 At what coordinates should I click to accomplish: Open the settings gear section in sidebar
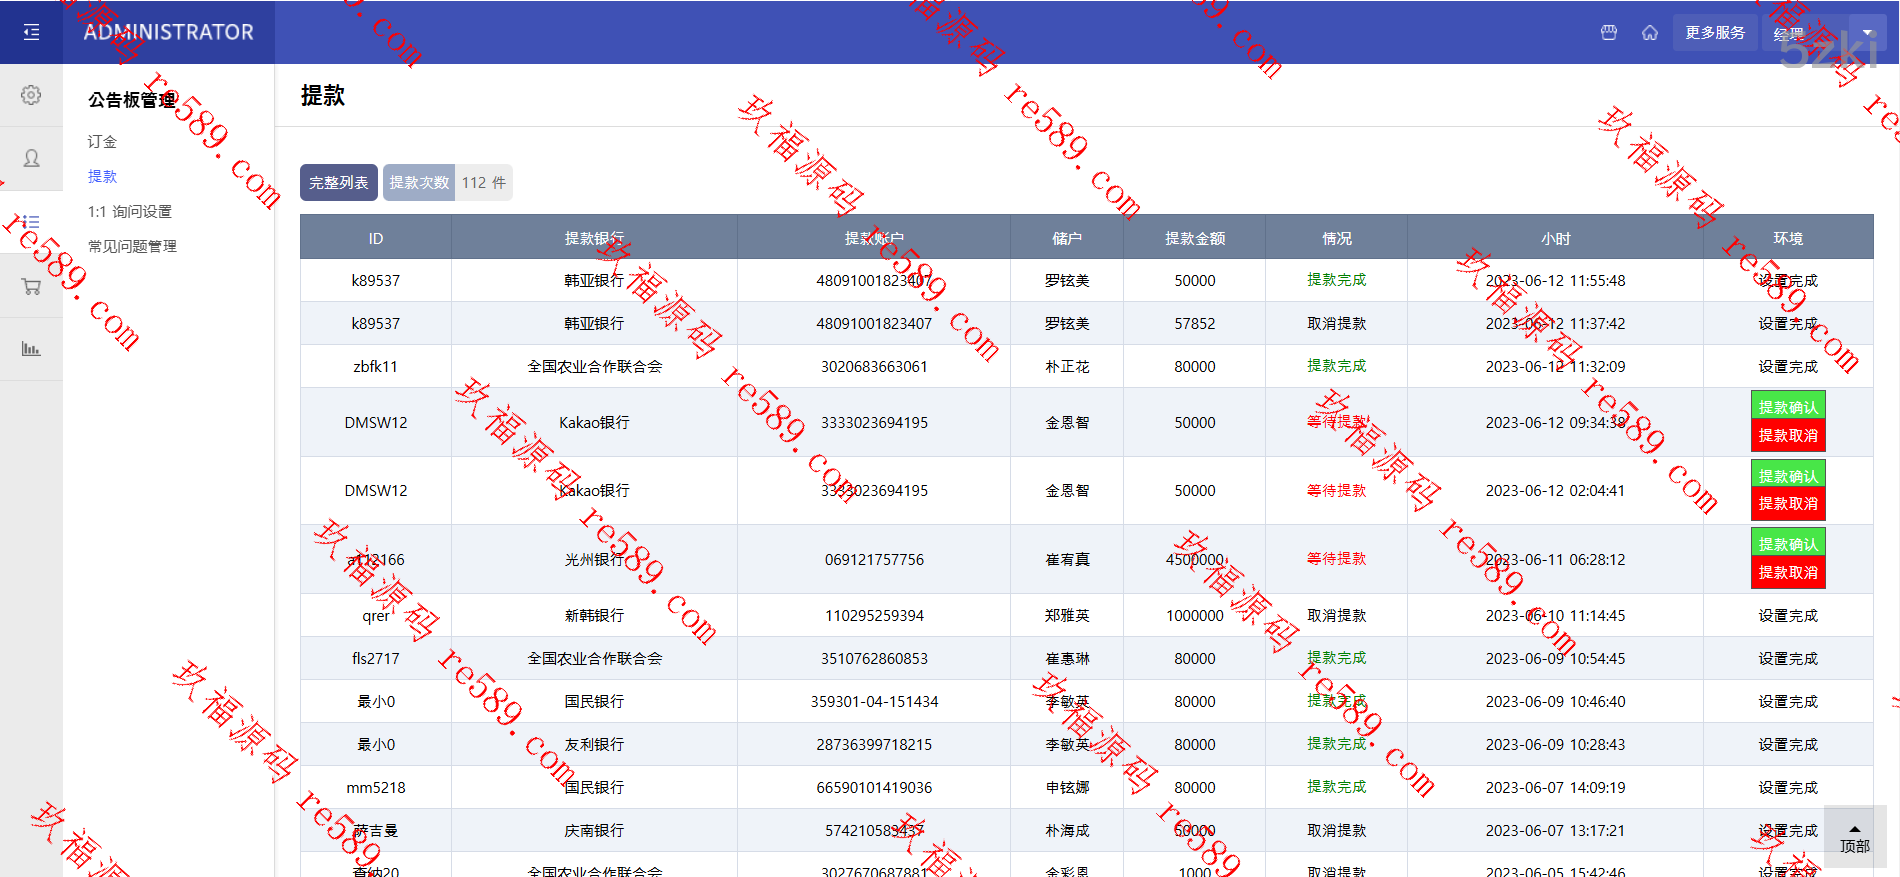coord(31,95)
